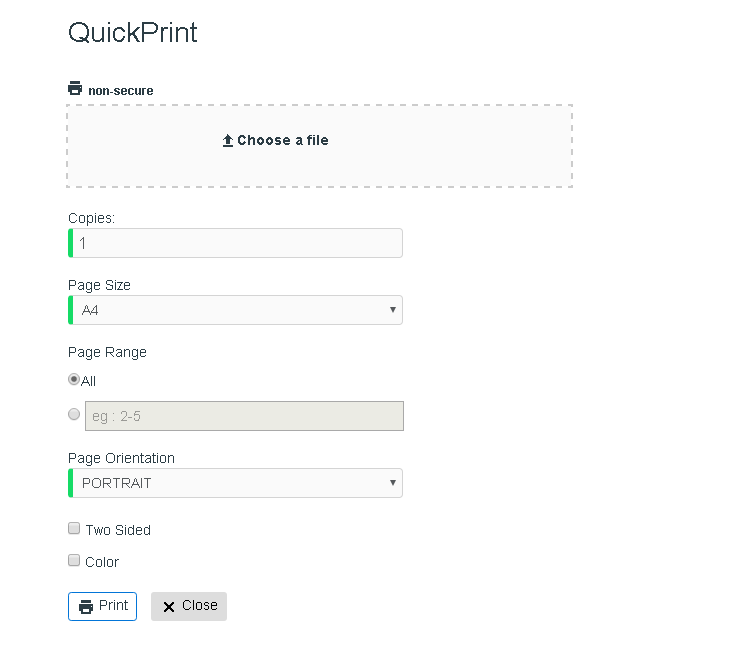Select the All page range option
Viewport: 735px width, 645px height.
pos(74,379)
